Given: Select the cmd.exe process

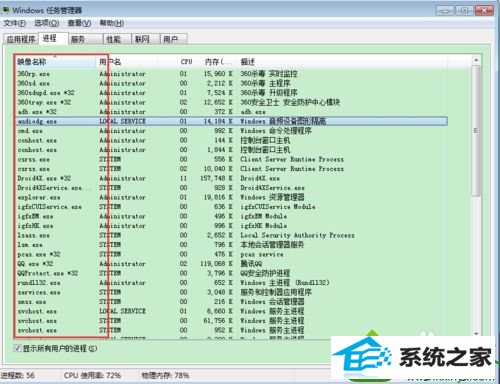Looking at the screenshot, I should pos(231,131).
